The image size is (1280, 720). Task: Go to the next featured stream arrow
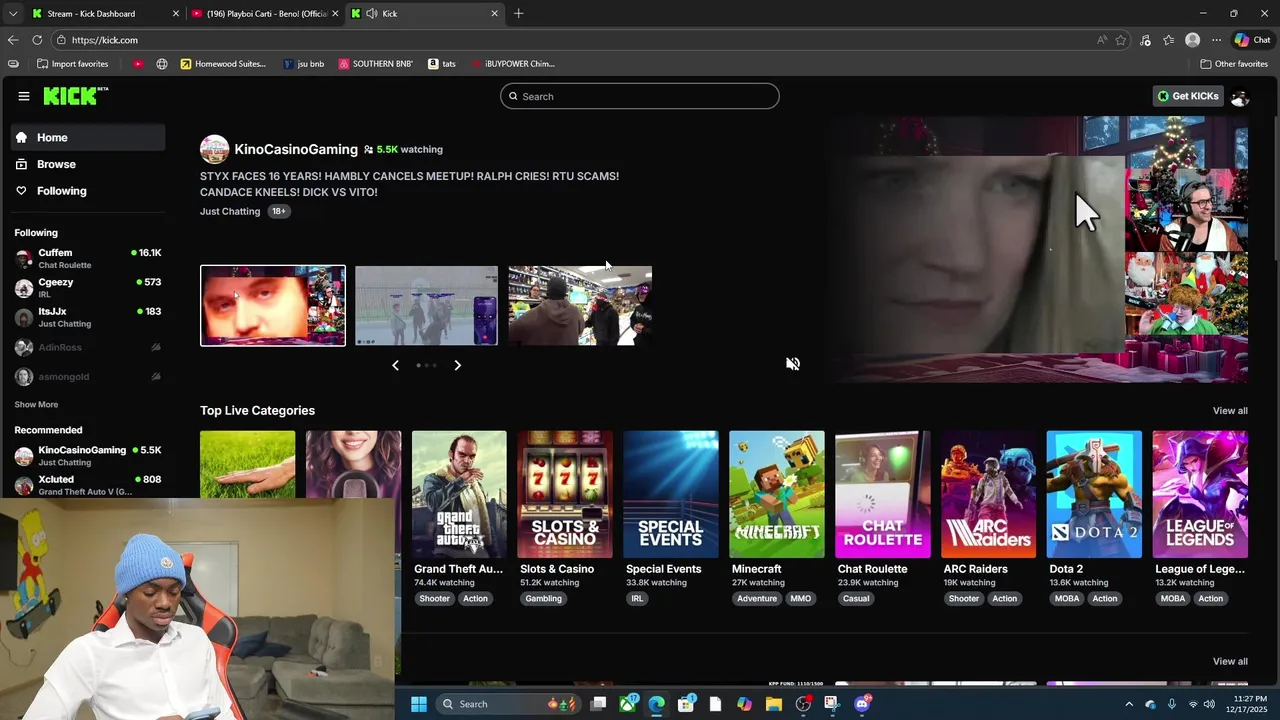click(x=458, y=365)
